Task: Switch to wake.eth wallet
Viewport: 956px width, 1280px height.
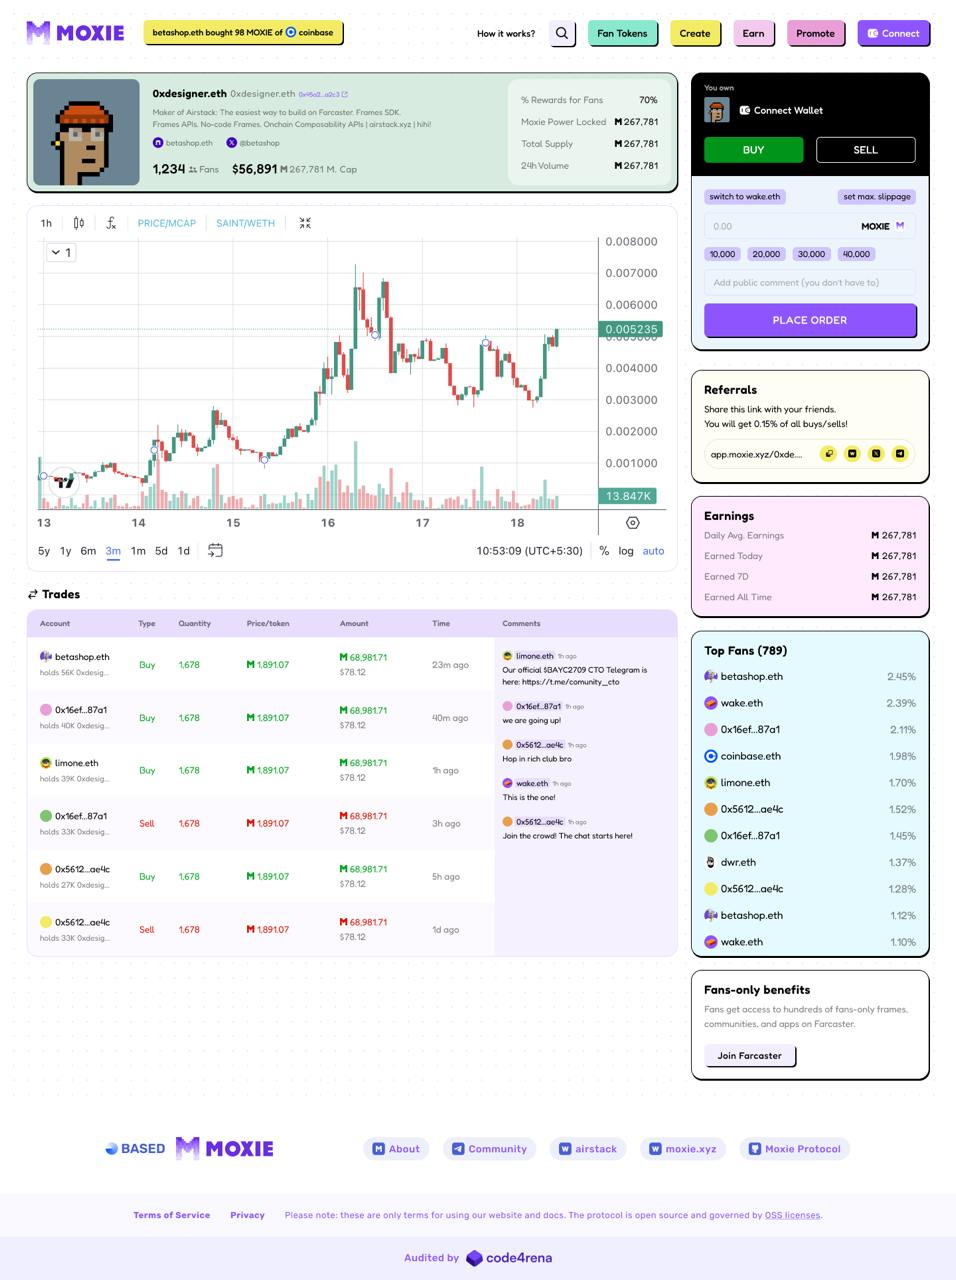Action: [745, 196]
